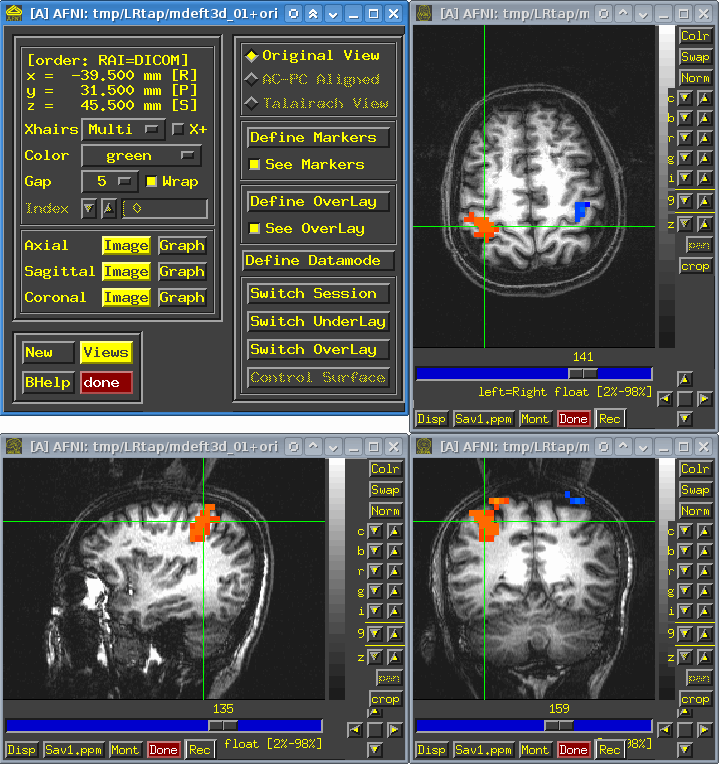Open Disp options in coronal window
Viewport: 720px width, 764px height.
pos(432,750)
